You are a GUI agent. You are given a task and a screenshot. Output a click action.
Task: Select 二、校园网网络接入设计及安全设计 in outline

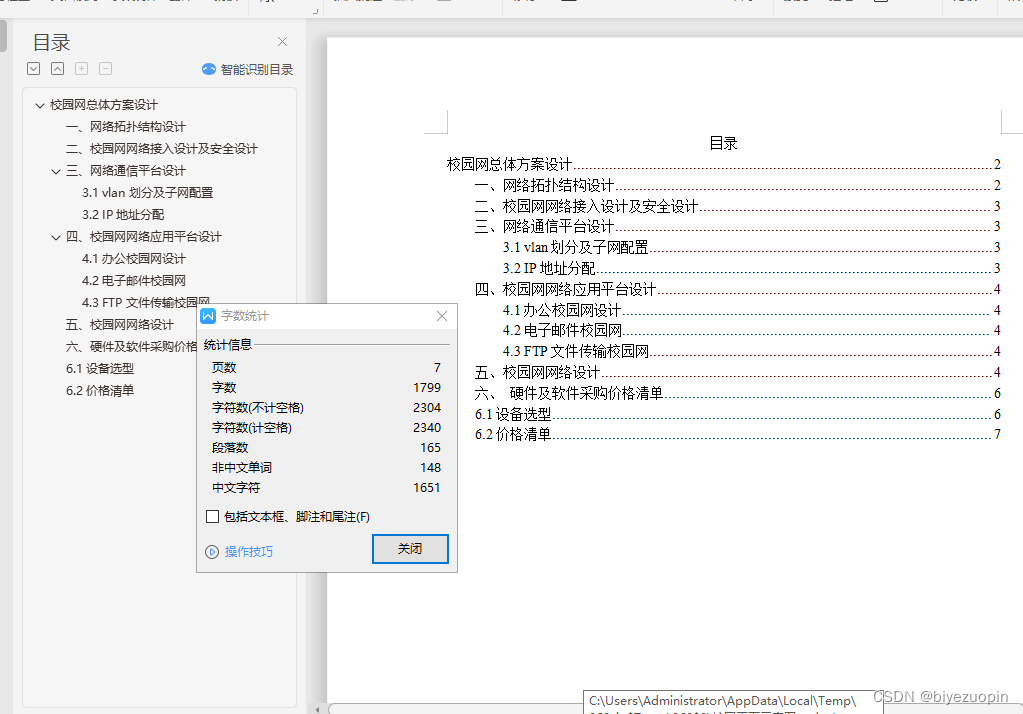[162, 149]
